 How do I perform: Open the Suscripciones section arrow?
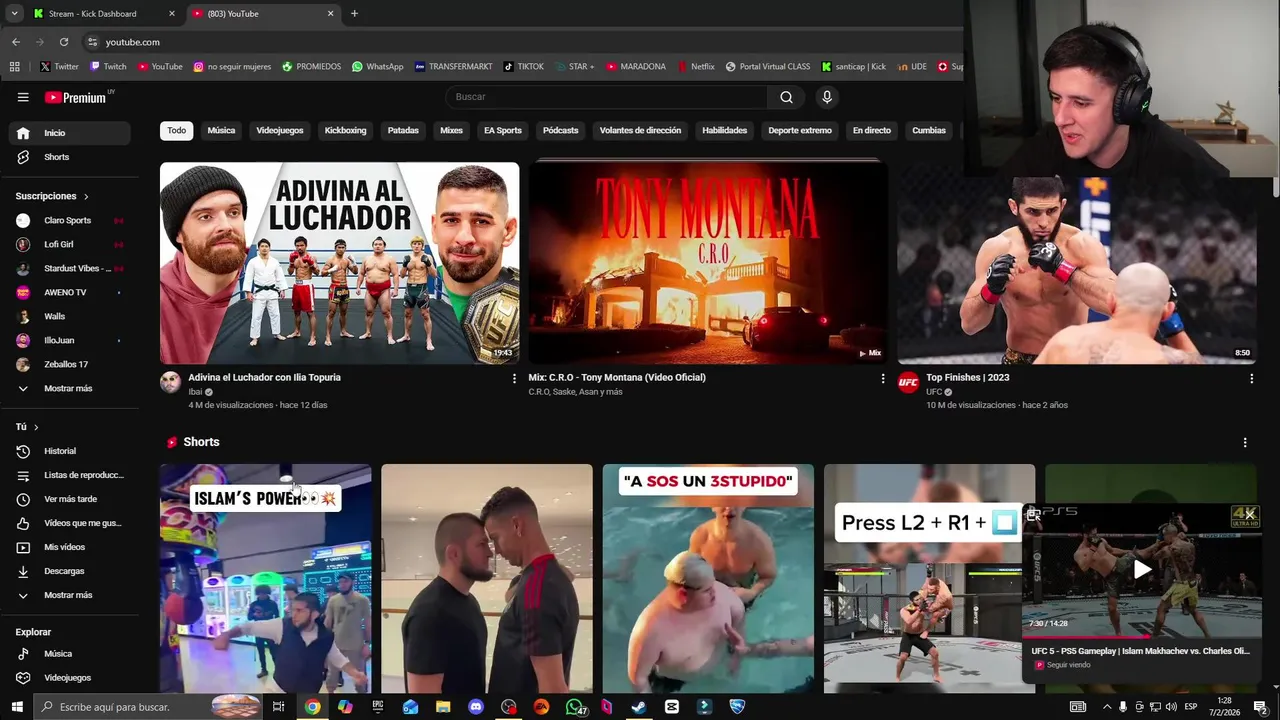tap(86, 197)
